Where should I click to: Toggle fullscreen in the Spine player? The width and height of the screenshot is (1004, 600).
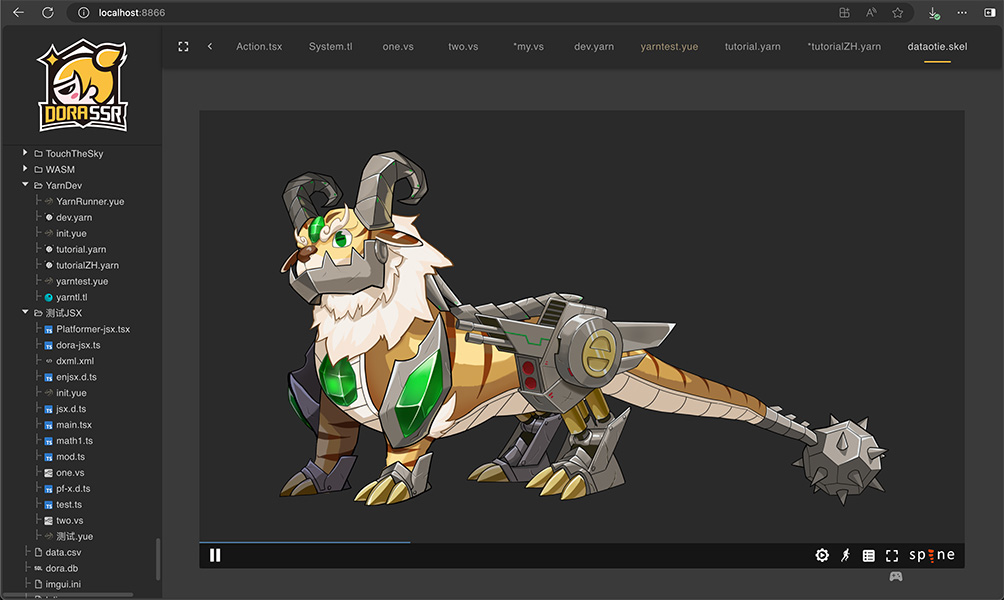point(891,555)
